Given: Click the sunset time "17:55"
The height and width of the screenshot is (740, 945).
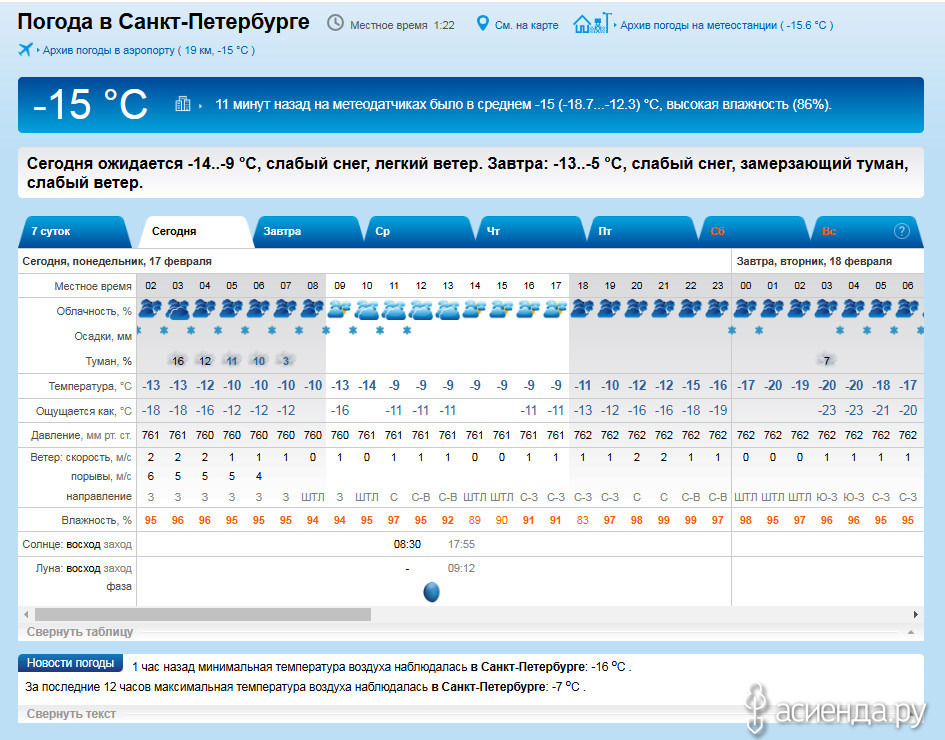Looking at the screenshot, I should tap(461, 544).
